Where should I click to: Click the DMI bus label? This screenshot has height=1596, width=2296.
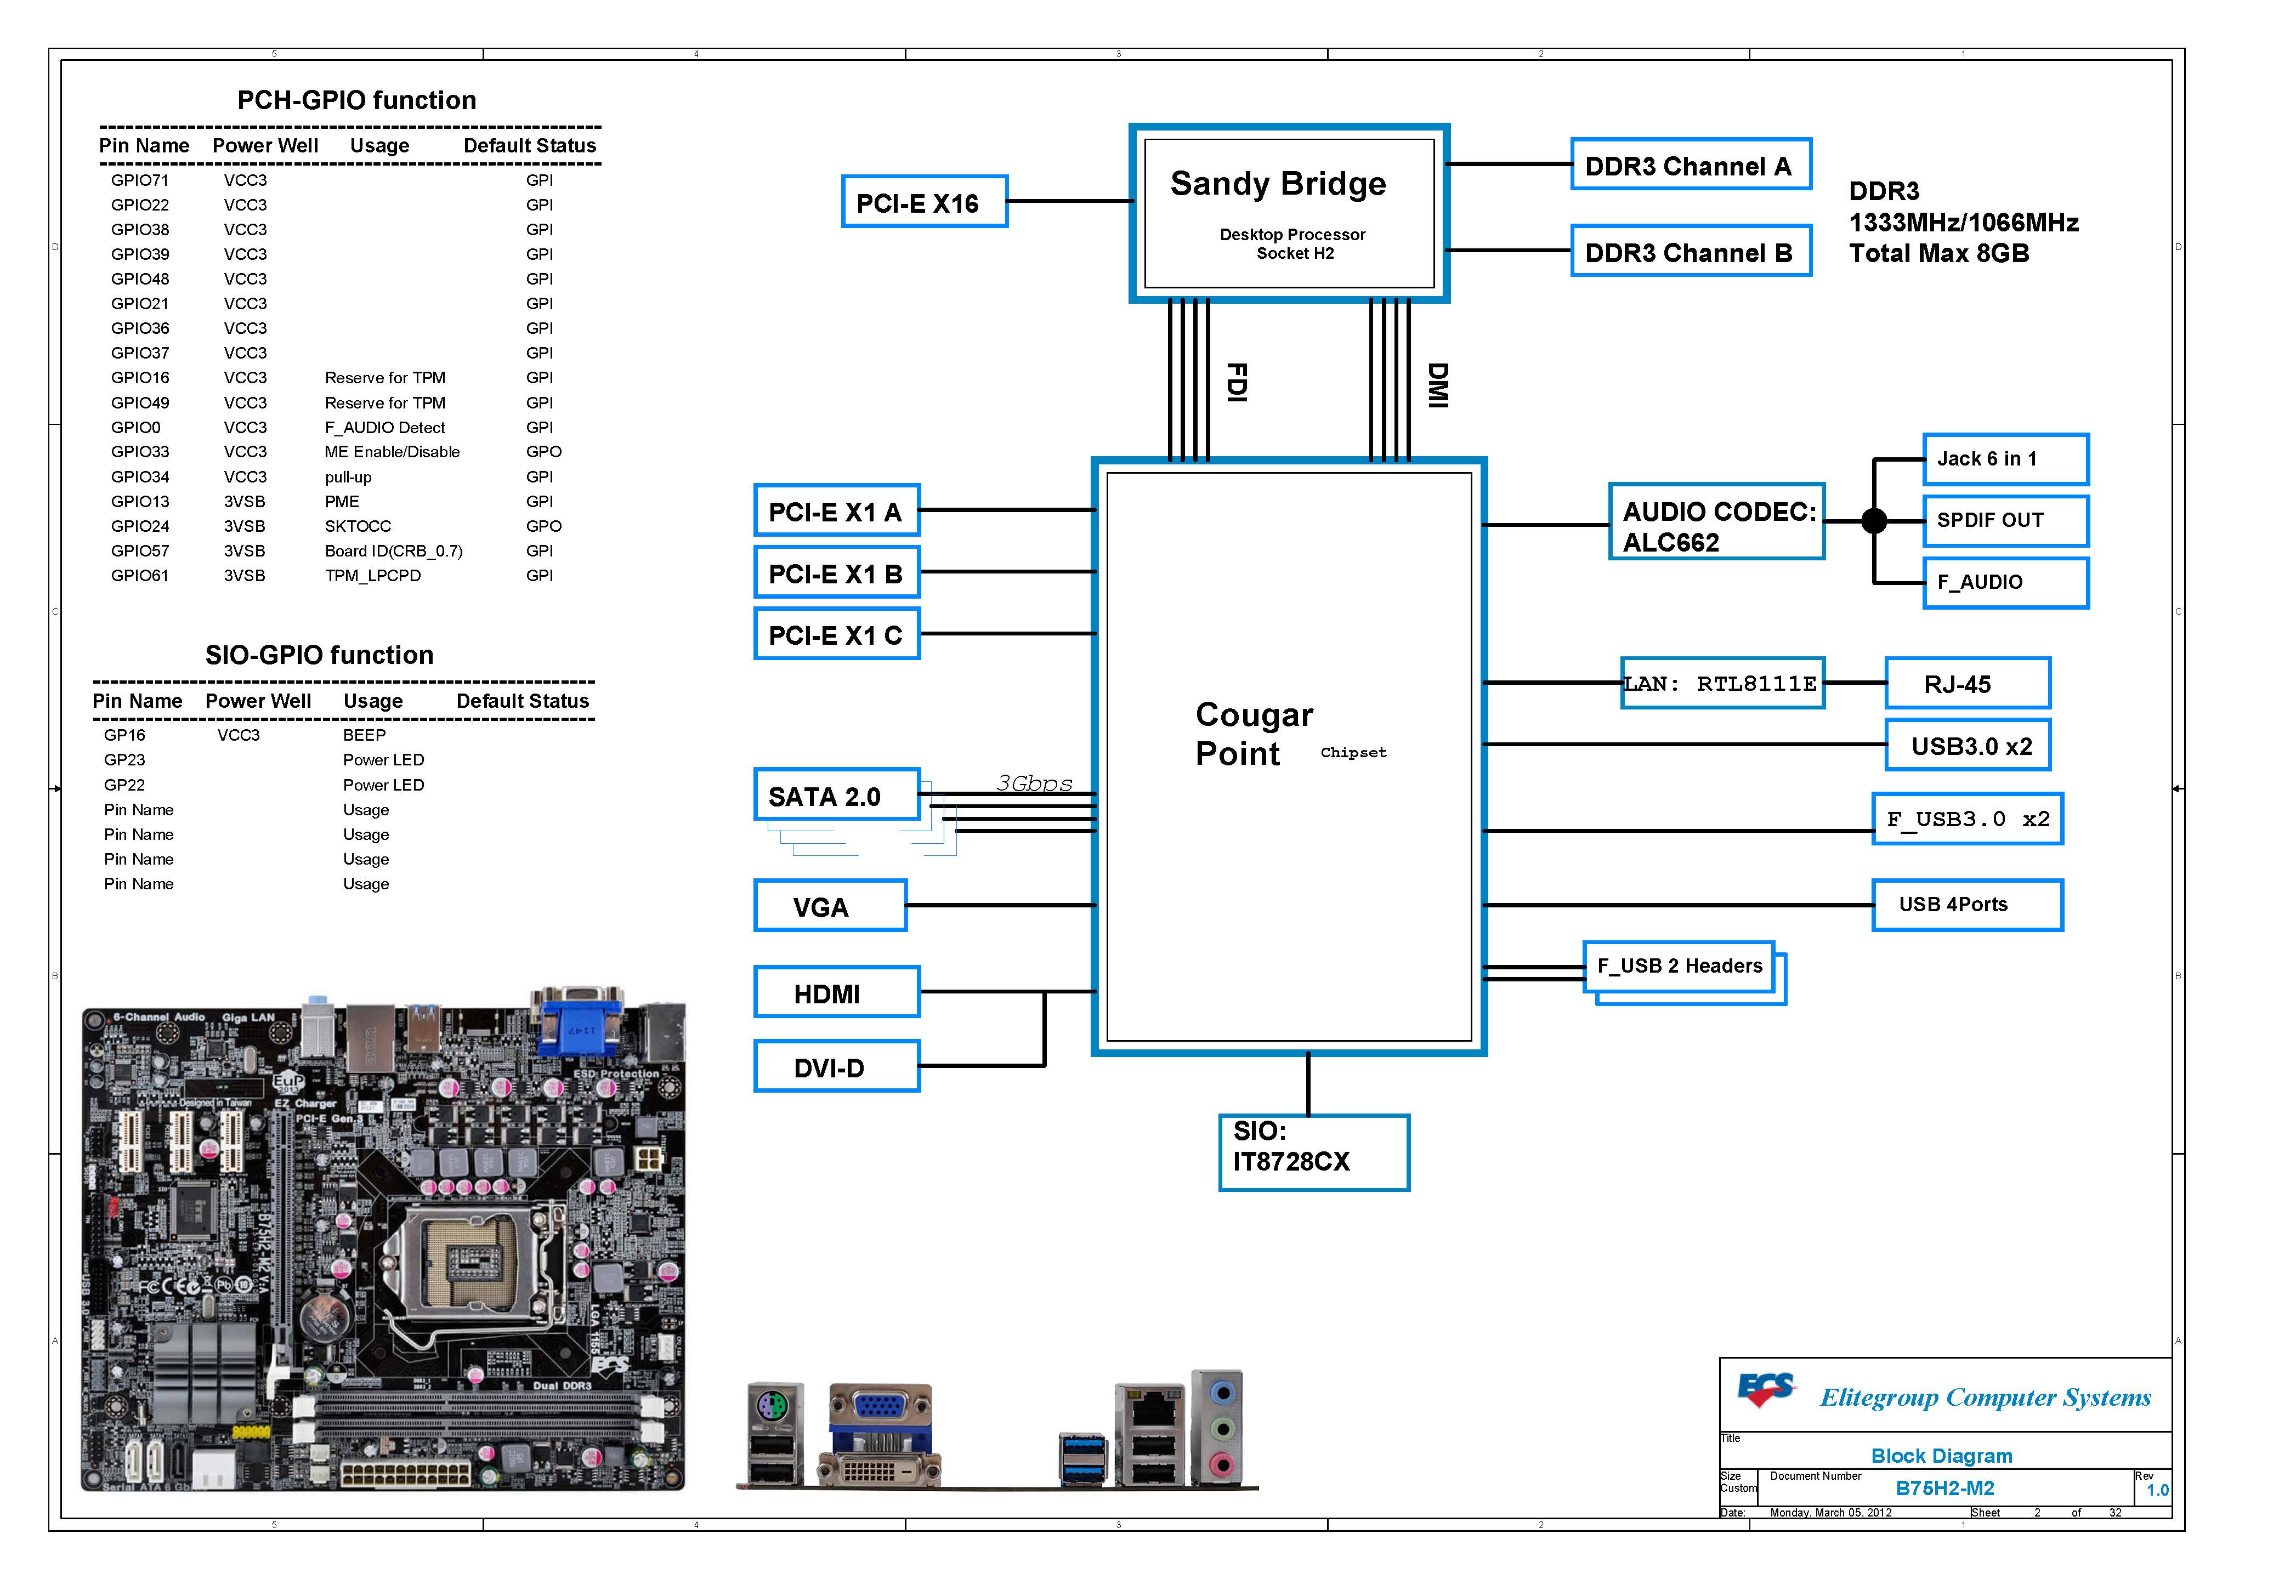tap(1437, 385)
